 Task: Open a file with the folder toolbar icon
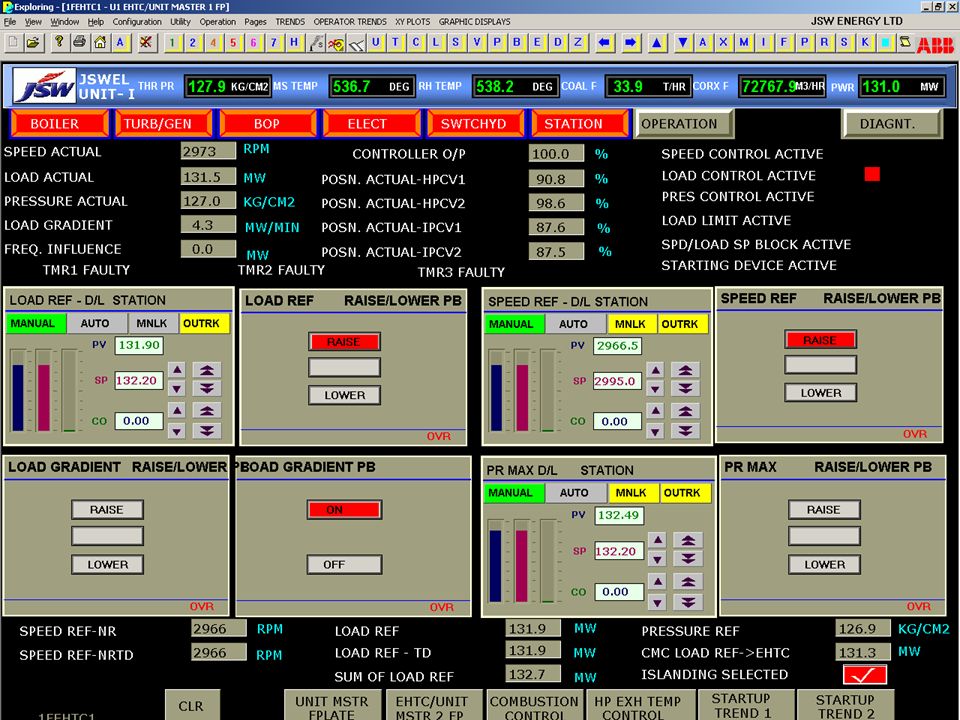33,43
